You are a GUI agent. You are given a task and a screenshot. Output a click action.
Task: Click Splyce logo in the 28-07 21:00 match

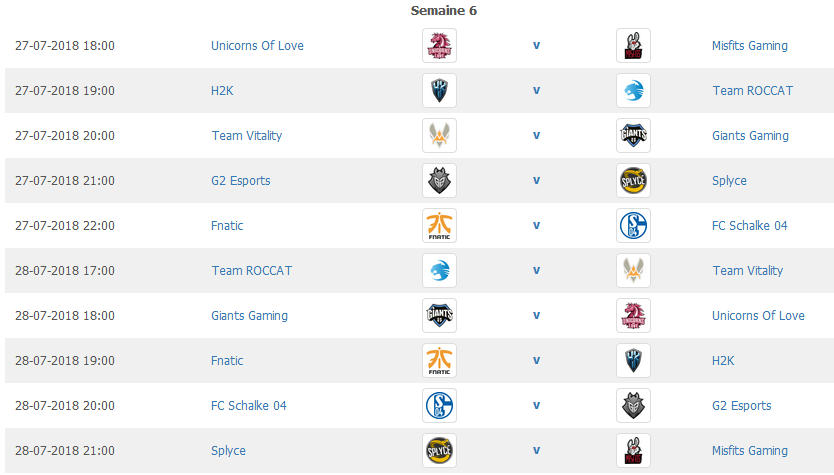point(439,451)
